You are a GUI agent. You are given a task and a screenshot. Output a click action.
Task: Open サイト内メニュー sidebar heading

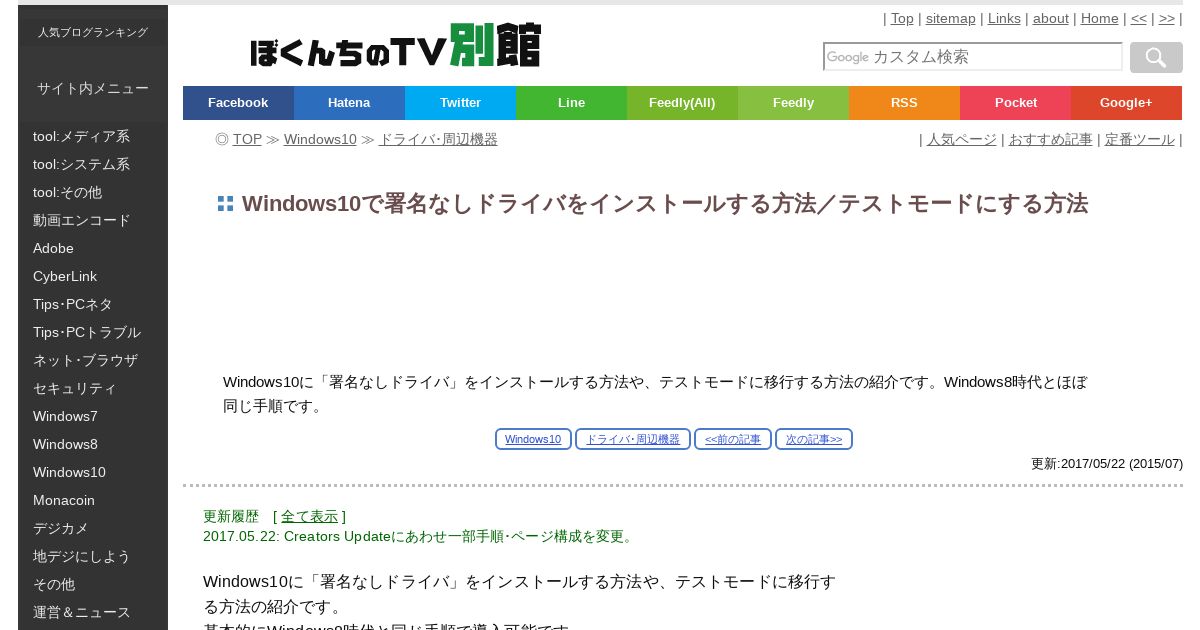click(93, 88)
